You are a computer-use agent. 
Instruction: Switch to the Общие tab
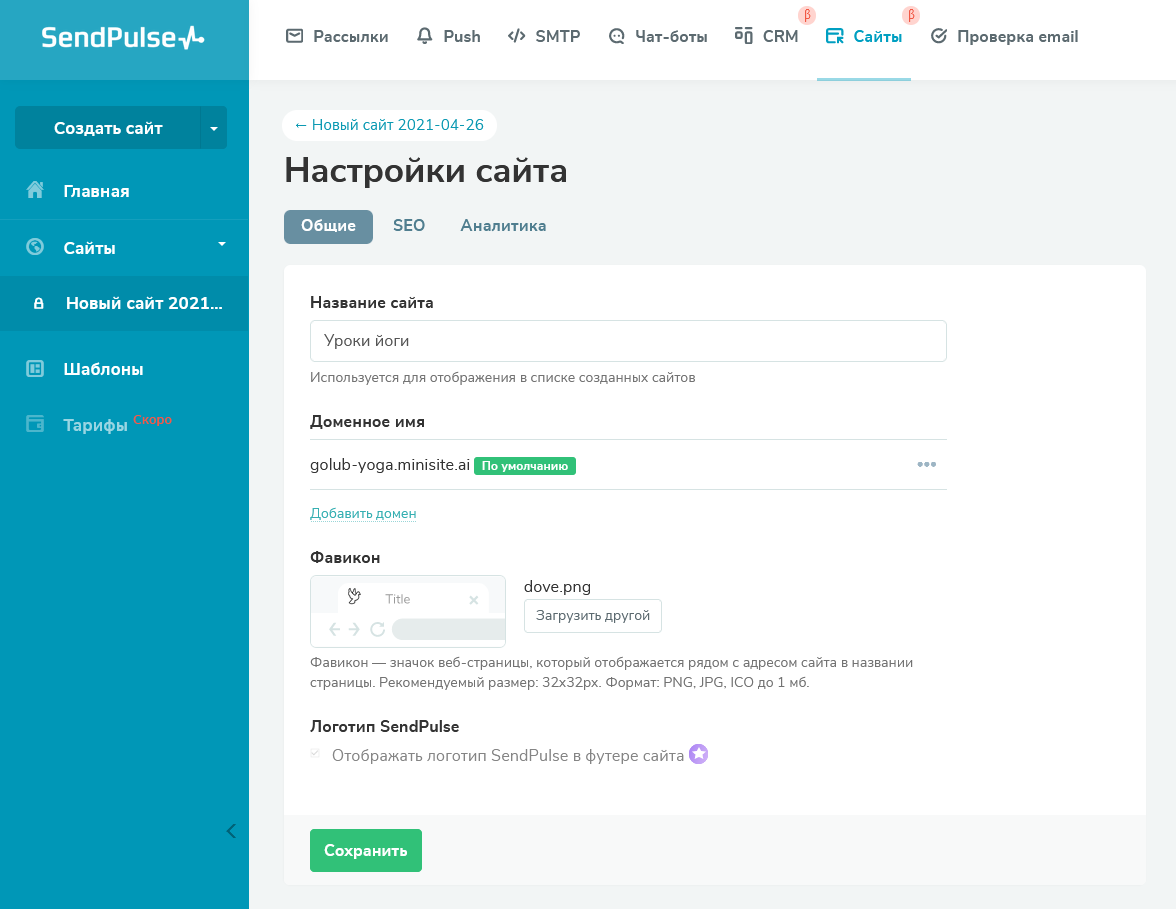[x=328, y=226]
